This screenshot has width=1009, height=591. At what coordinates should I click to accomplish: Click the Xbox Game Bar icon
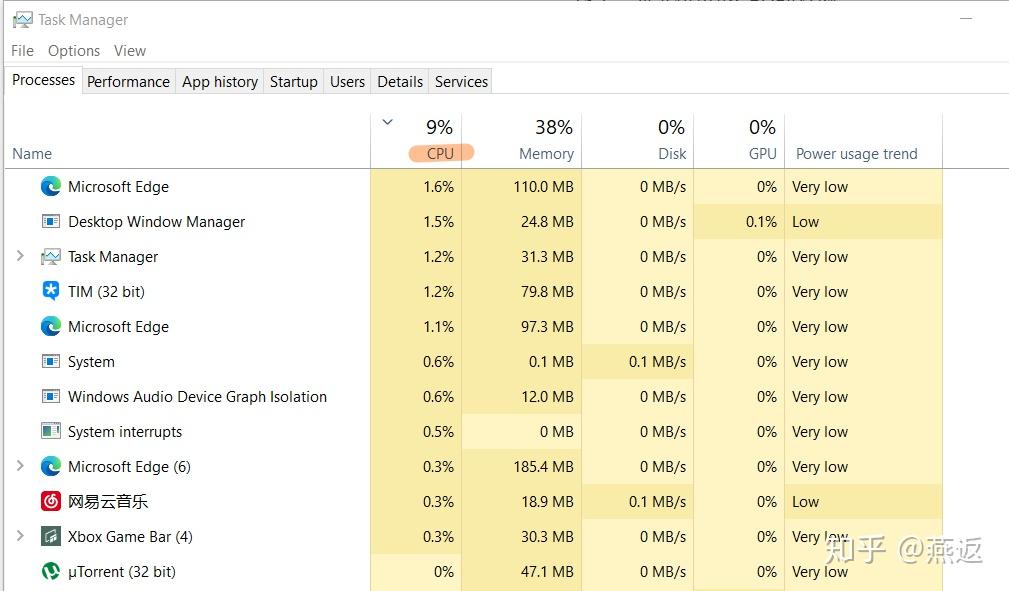coord(51,536)
